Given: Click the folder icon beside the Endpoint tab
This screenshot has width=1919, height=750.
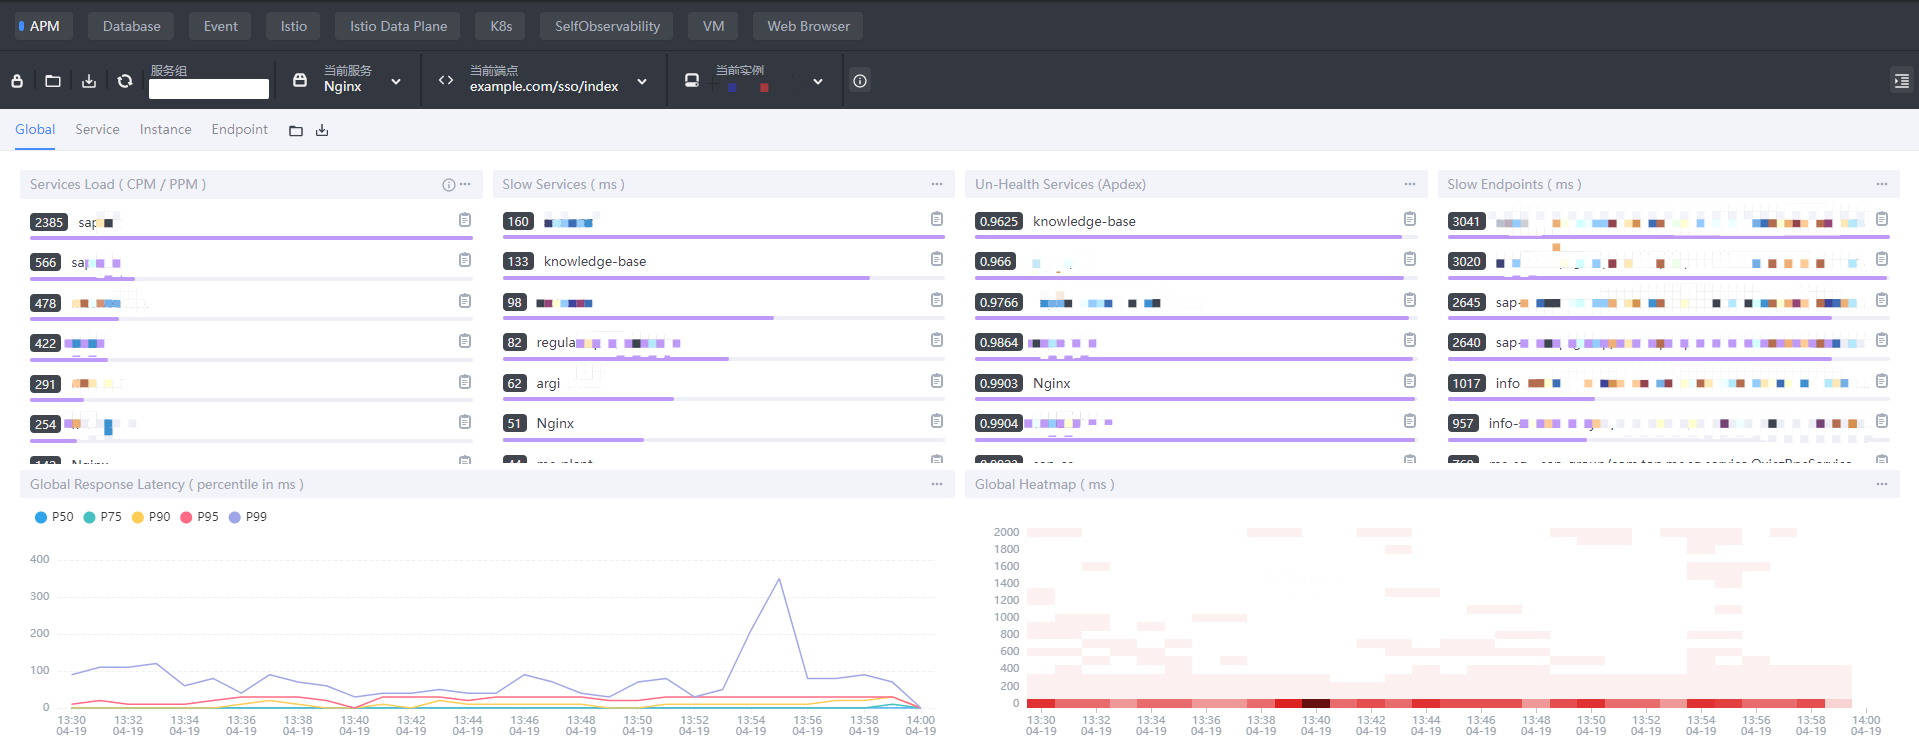Looking at the screenshot, I should click(x=296, y=131).
